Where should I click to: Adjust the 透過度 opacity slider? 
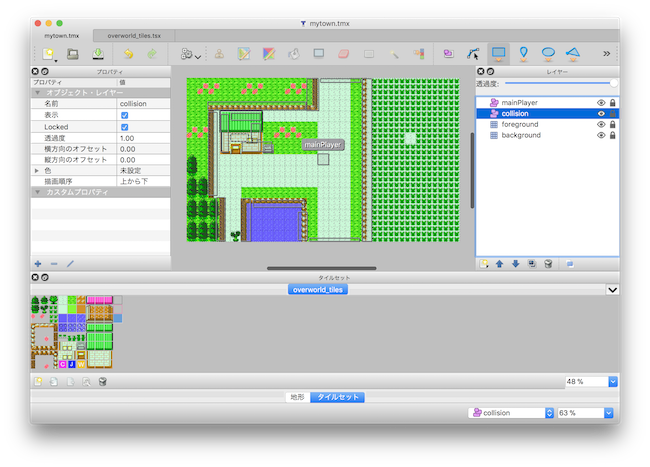560,83
